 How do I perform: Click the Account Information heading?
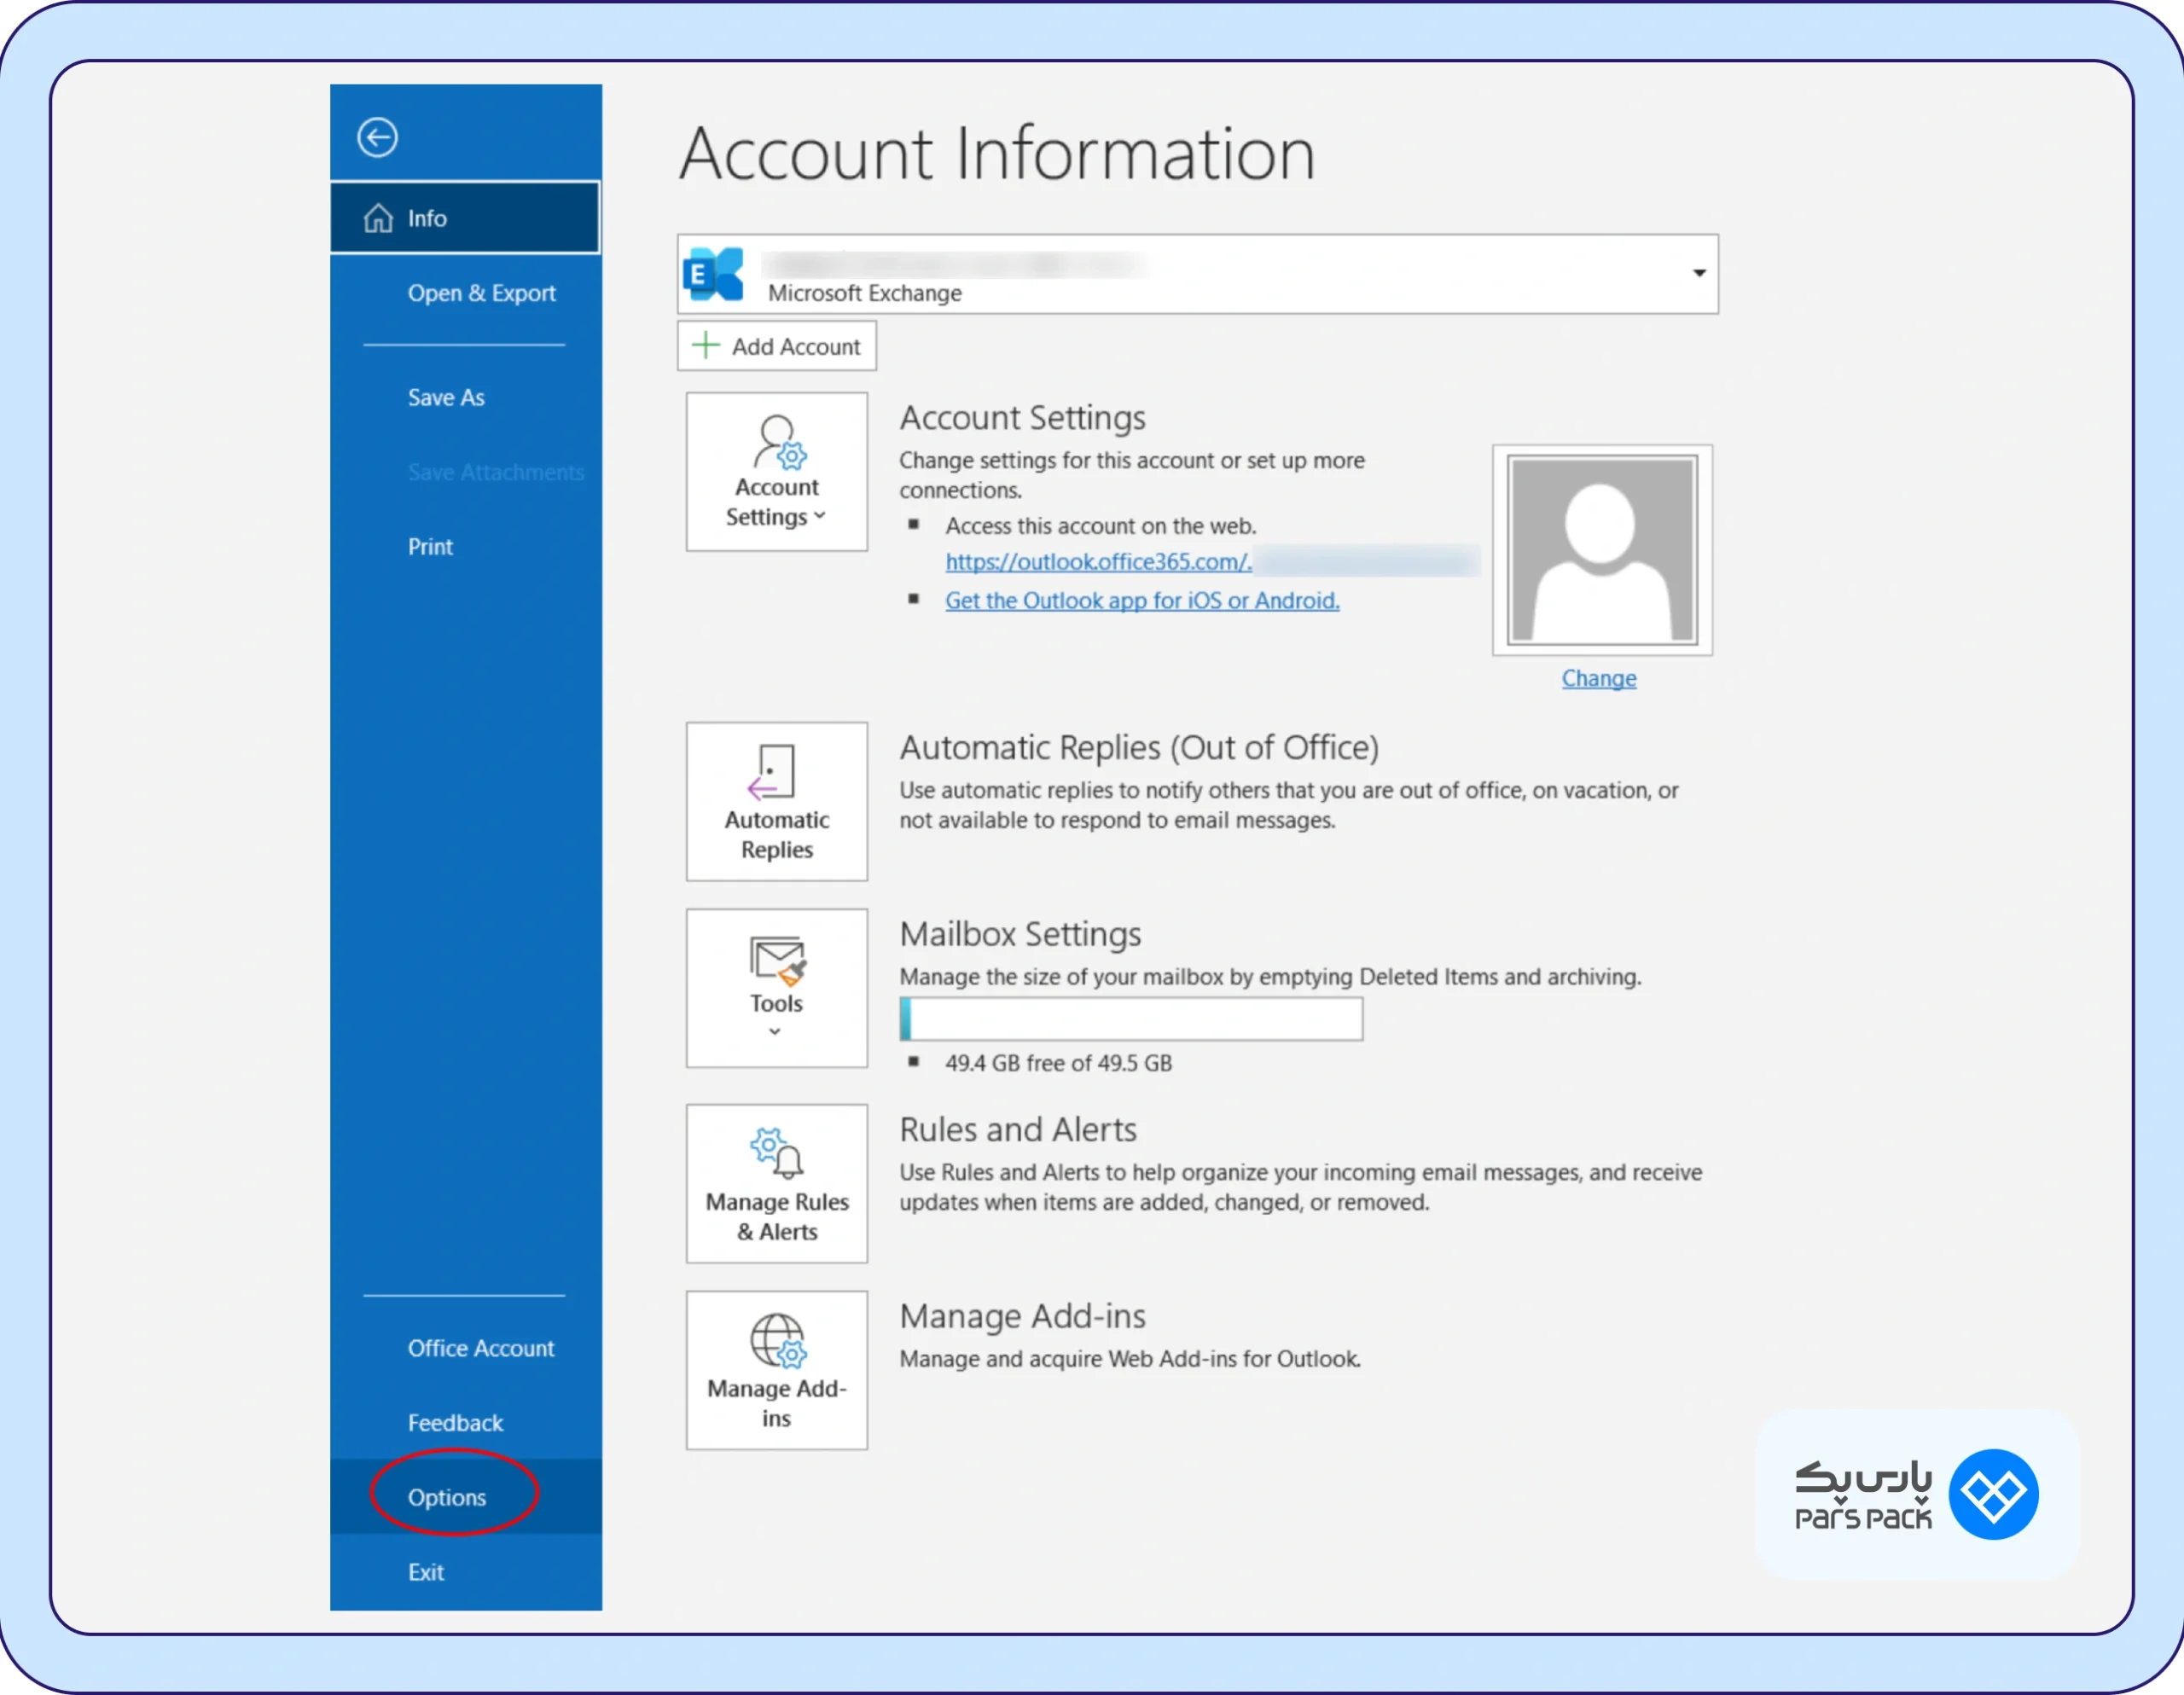[997, 154]
